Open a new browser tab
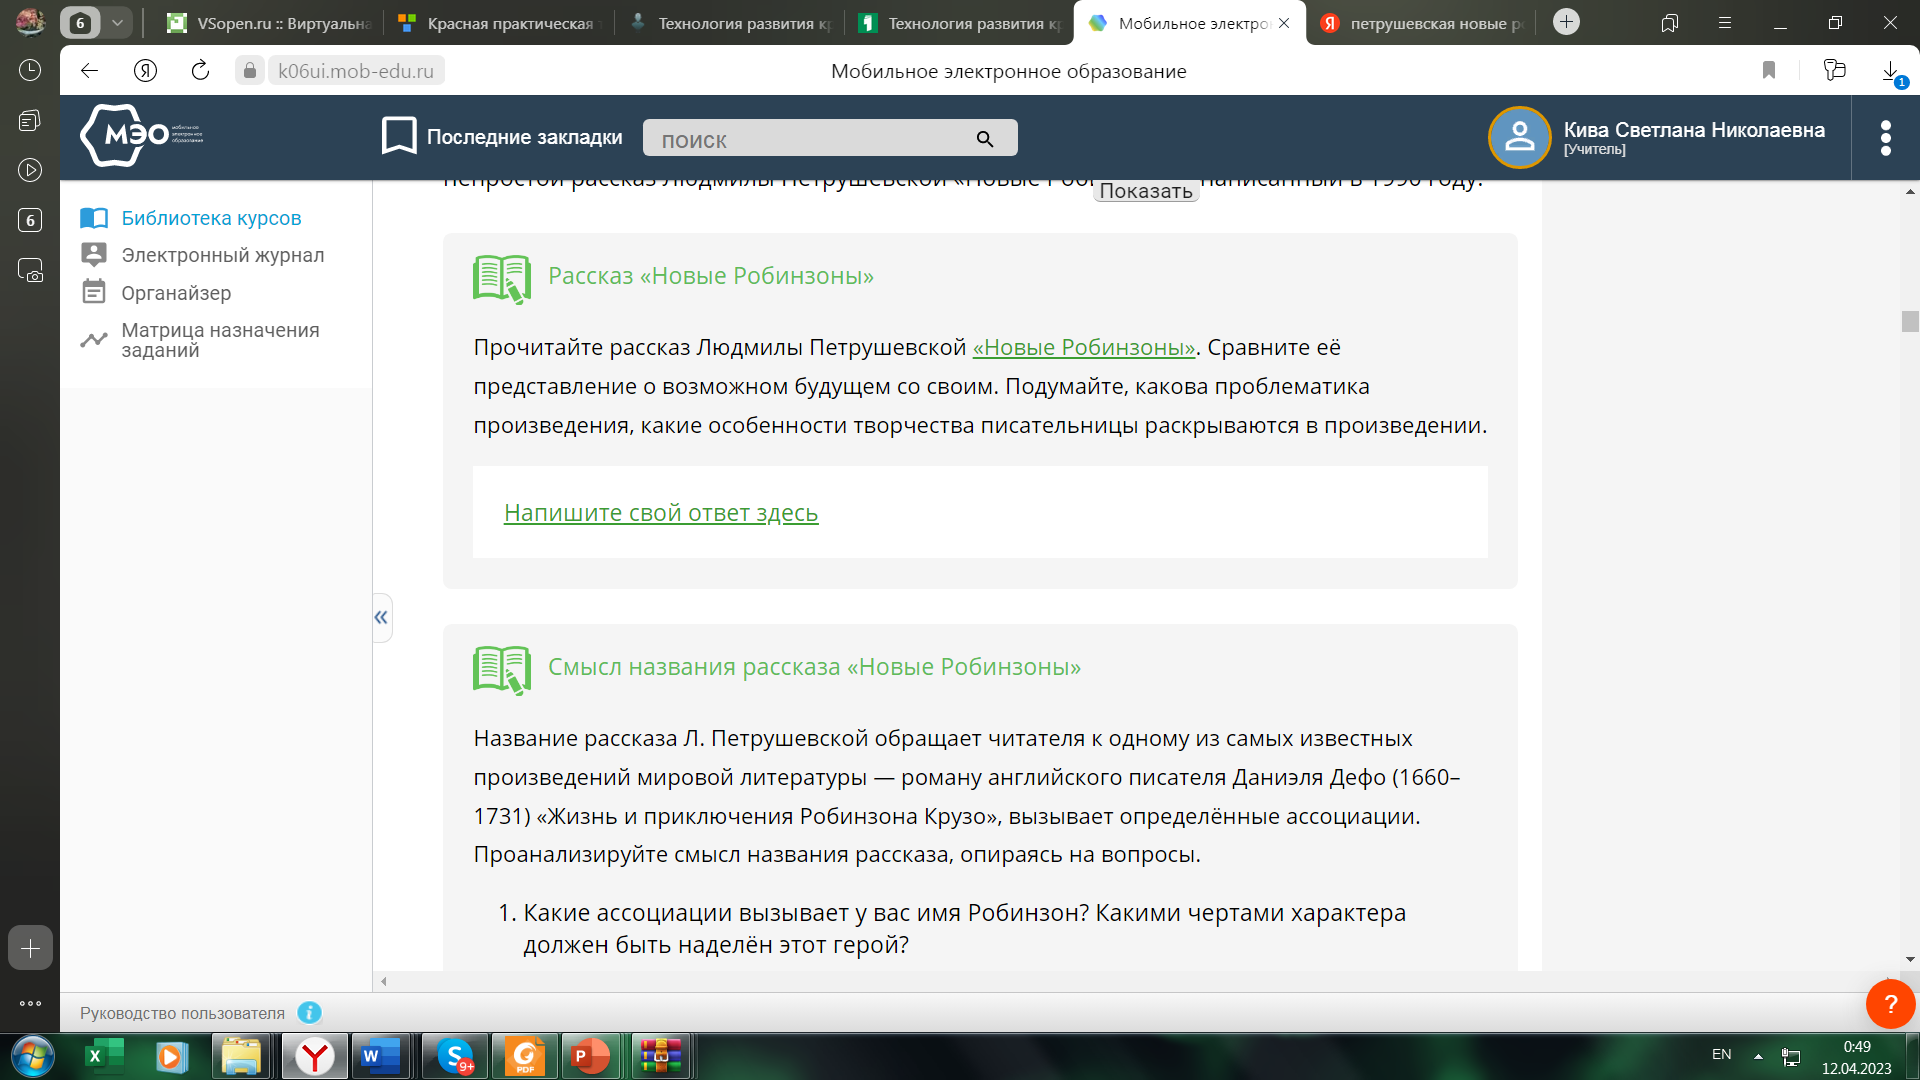The height and width of the screenshot is (1080, 1920). 1566,22
